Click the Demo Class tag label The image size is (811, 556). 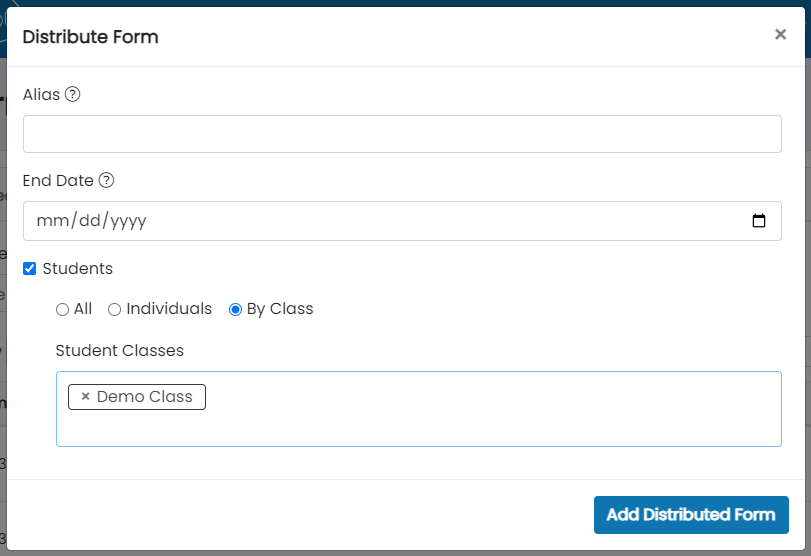(x=145, y=397)
